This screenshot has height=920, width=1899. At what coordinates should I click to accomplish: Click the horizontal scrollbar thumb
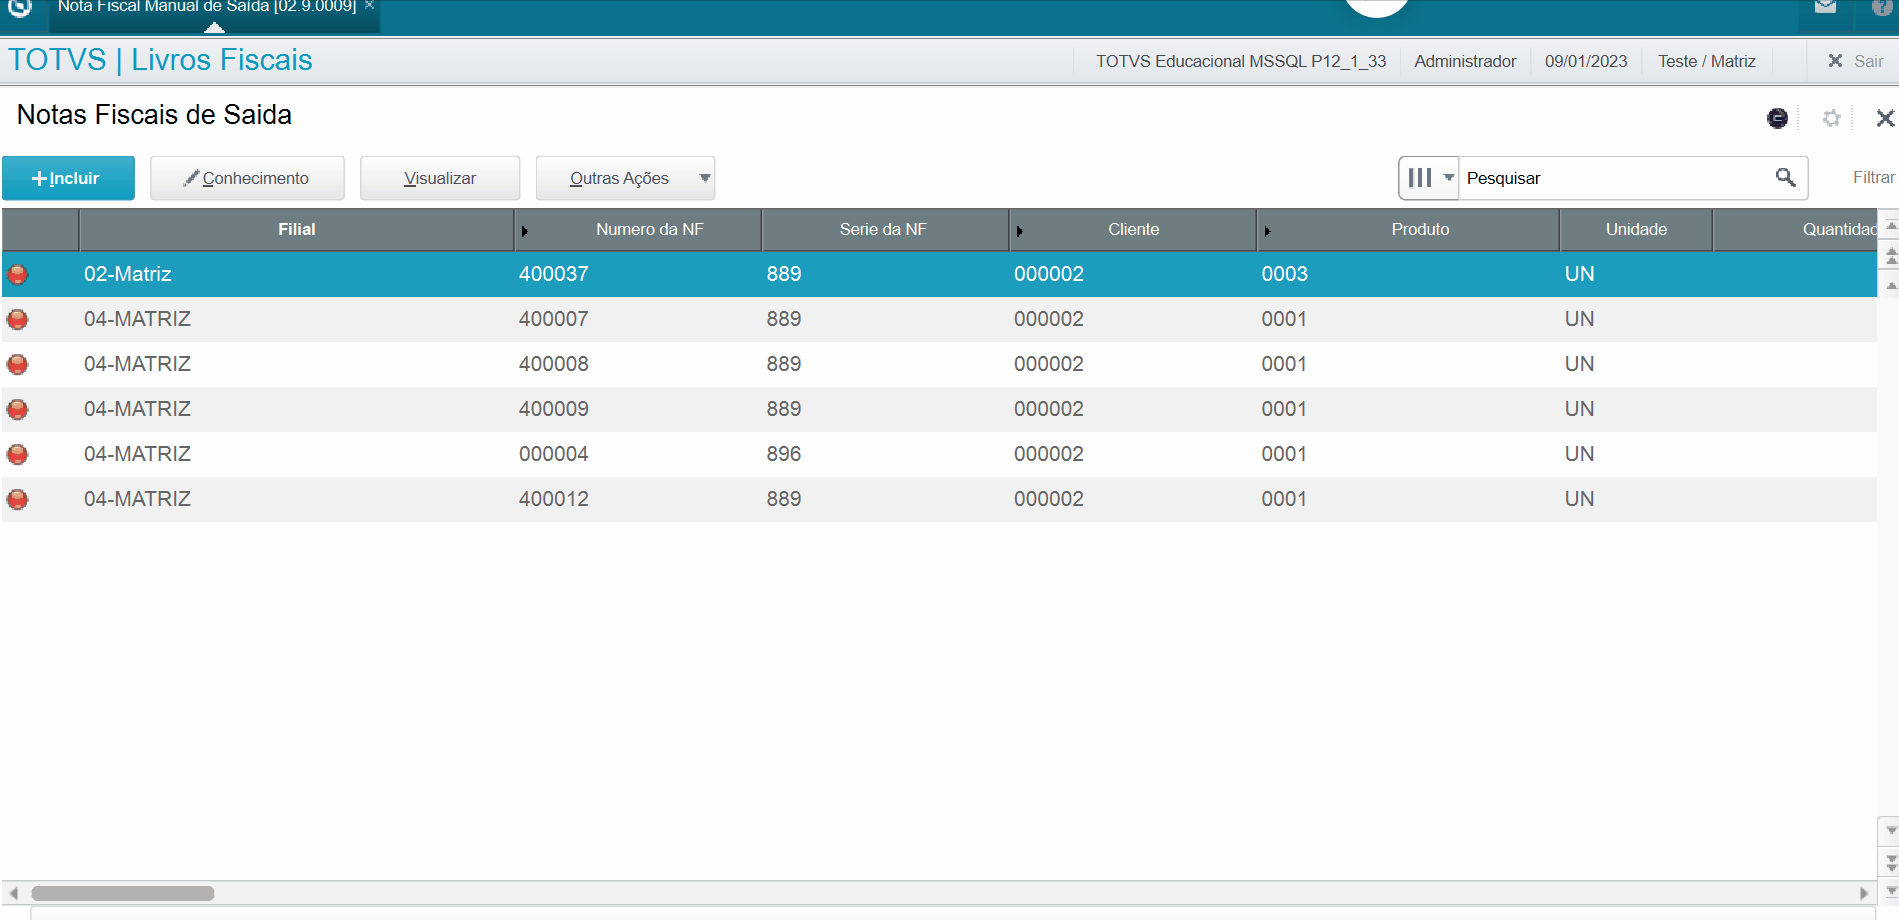pyautogui.click(x=123, y=893)
